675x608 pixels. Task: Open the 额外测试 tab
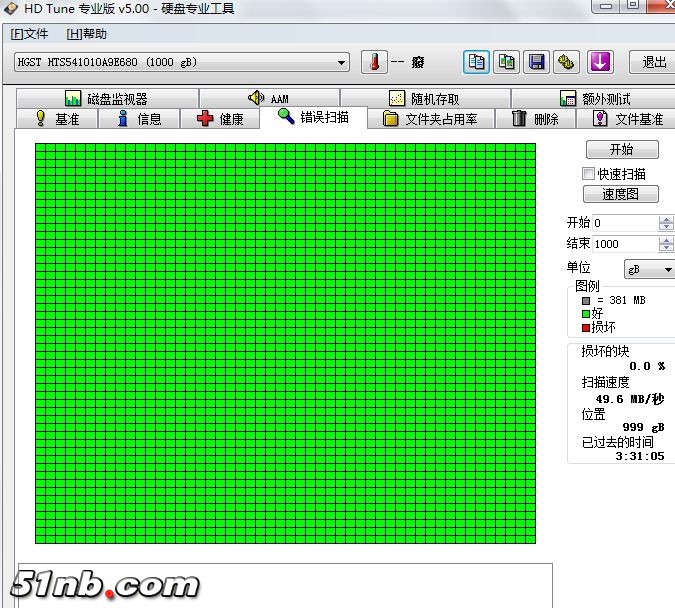(594, 99)
